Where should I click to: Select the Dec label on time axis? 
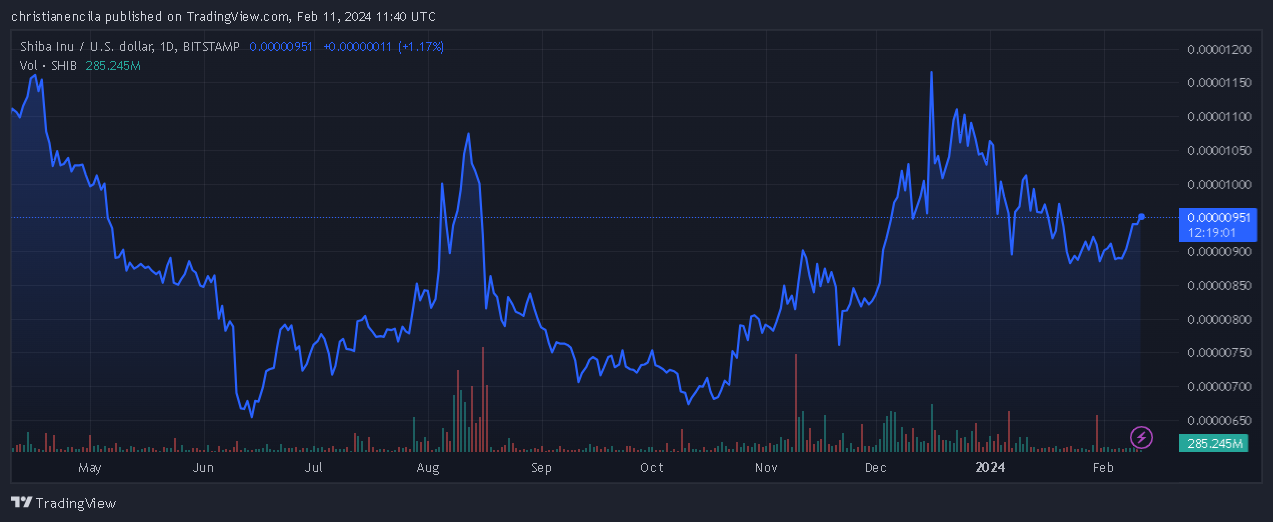(x=876, y=467)
